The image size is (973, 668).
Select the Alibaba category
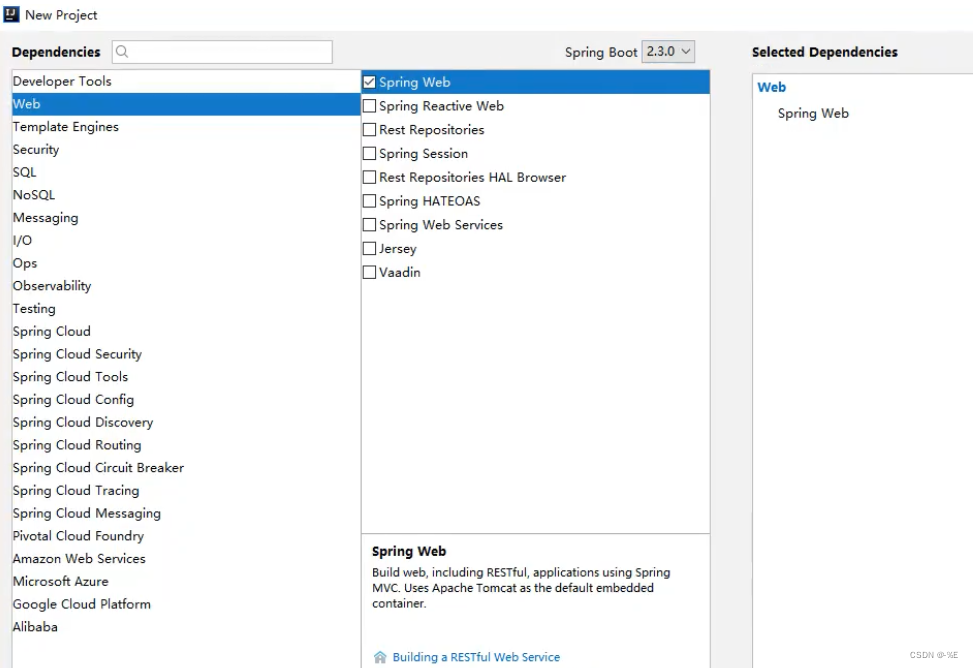click(x=186, y=627)
